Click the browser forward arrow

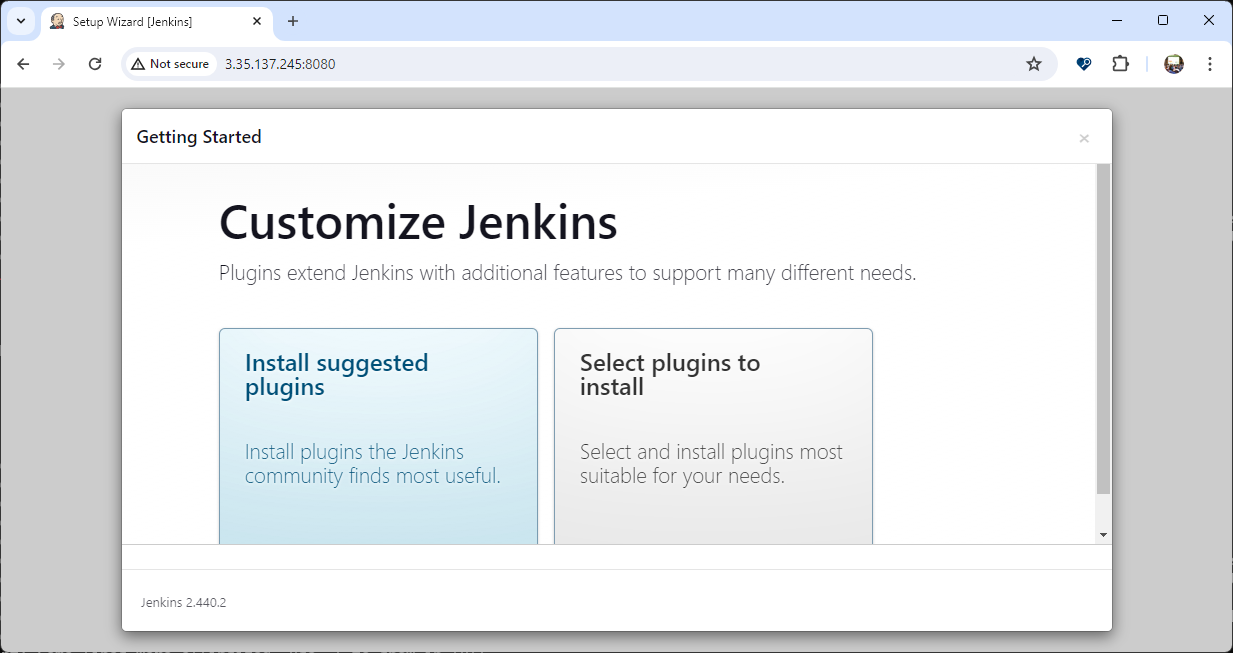pos(59,64)
